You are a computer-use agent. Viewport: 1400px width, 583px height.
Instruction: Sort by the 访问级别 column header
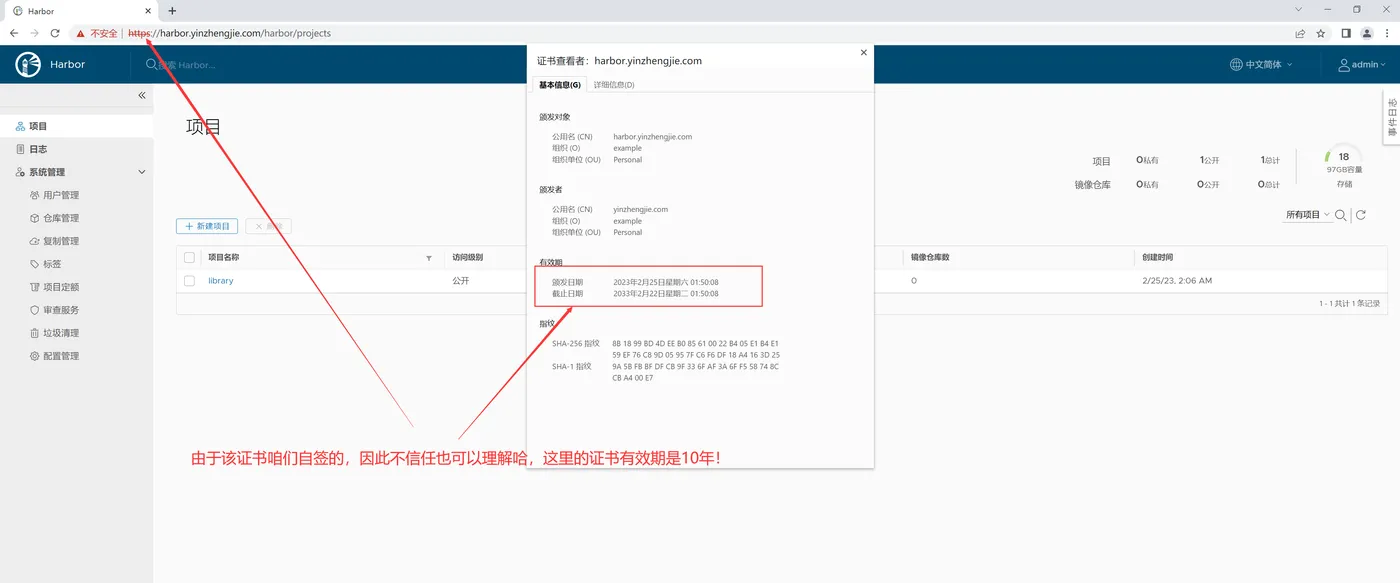click(467, 258)
